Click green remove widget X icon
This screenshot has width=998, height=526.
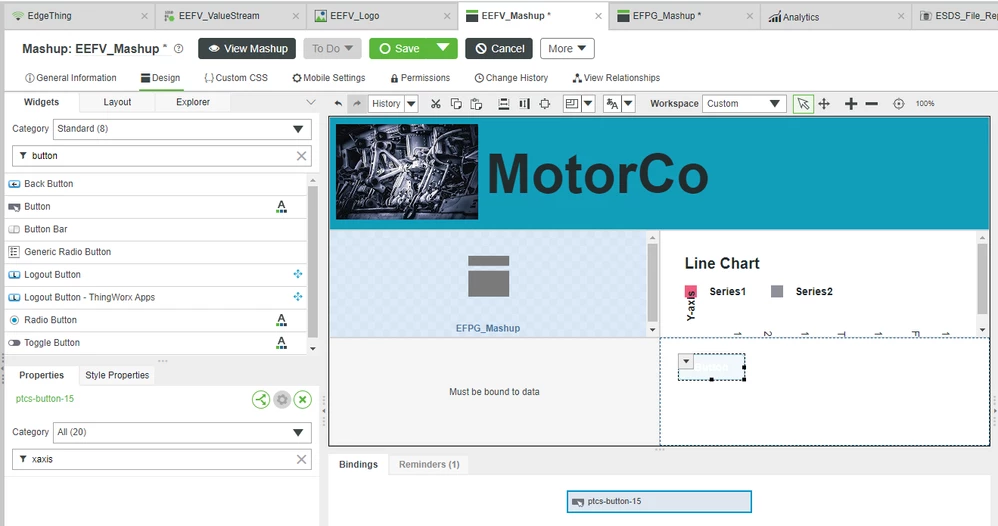303,399
